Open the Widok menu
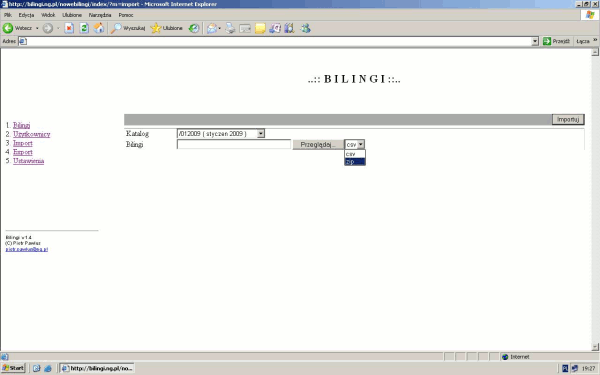Viewport: 600px width, 375px height. (48, 15)
